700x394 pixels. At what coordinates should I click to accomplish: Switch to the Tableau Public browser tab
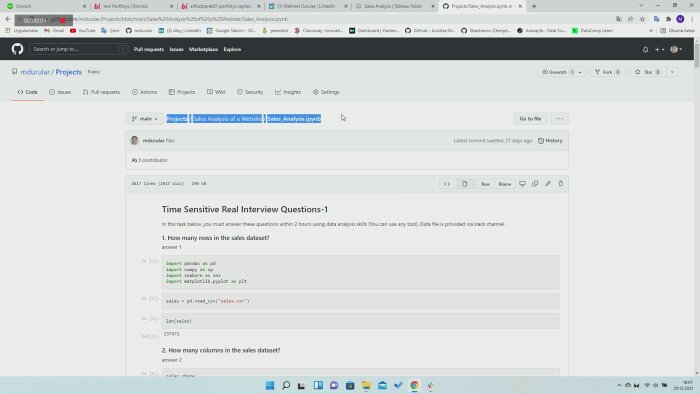395,6
